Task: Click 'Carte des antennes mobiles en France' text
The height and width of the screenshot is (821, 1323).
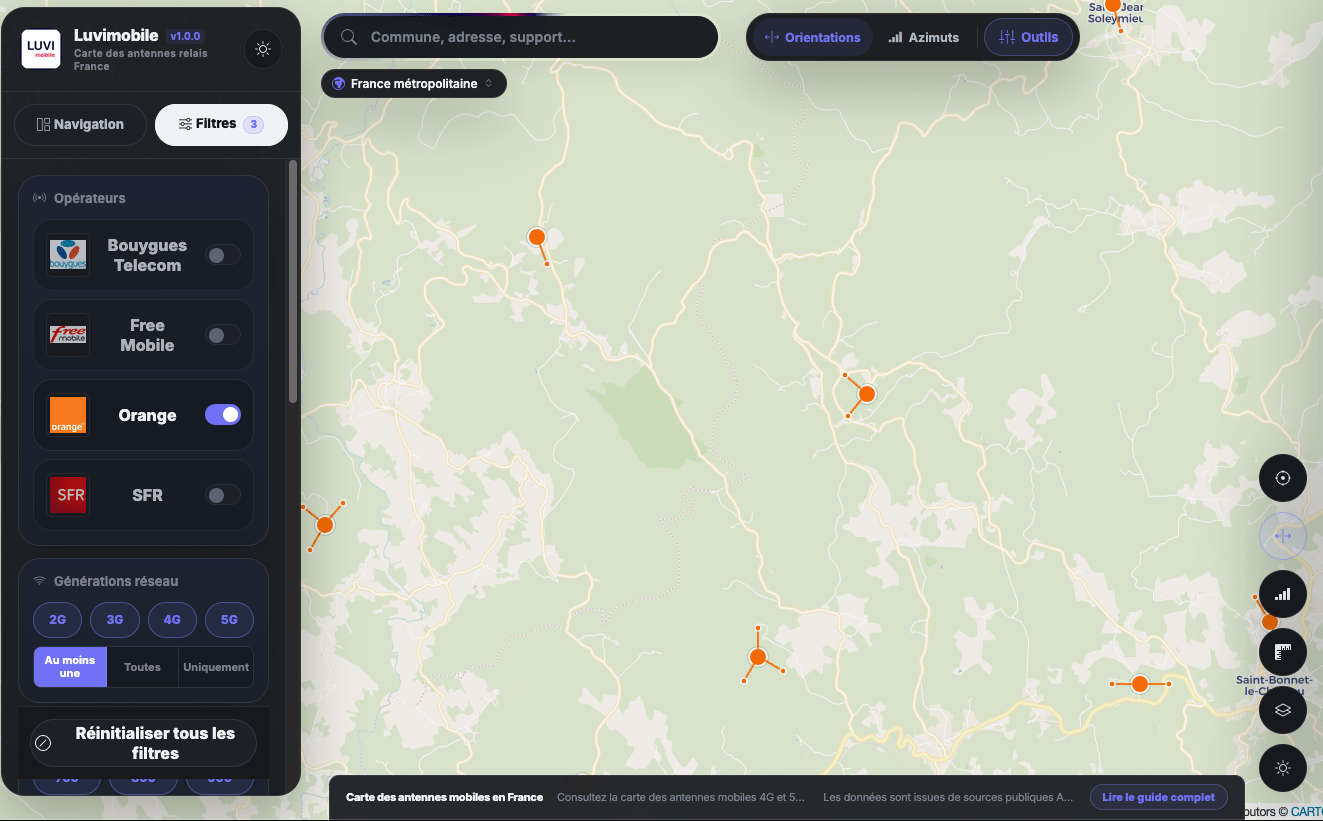Action: point(444,797)
